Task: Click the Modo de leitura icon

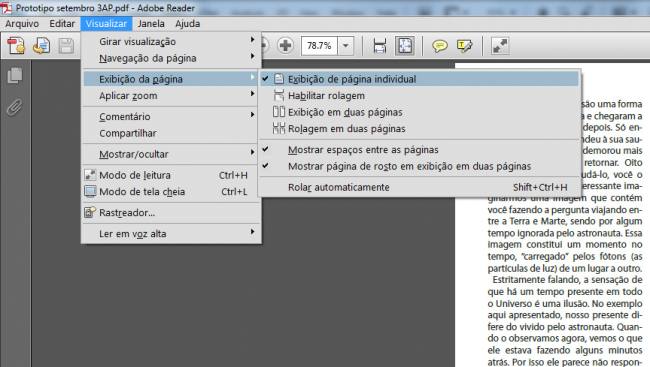Action: [x=90, y=175]
